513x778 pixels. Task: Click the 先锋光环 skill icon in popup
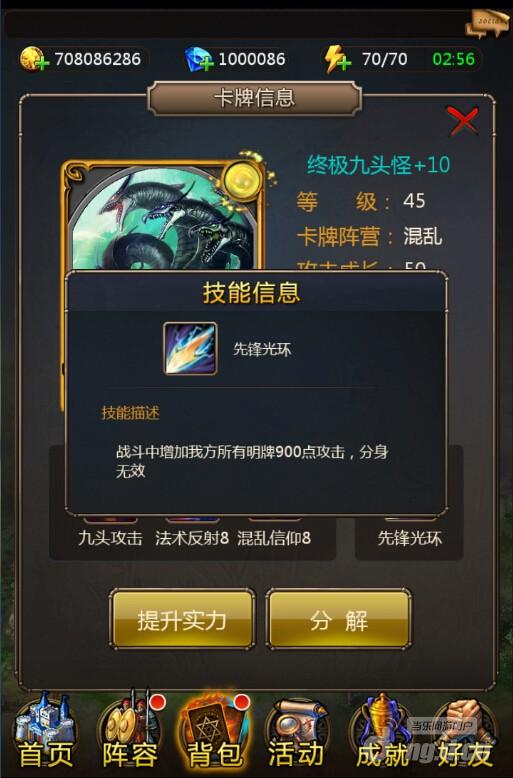190,348
